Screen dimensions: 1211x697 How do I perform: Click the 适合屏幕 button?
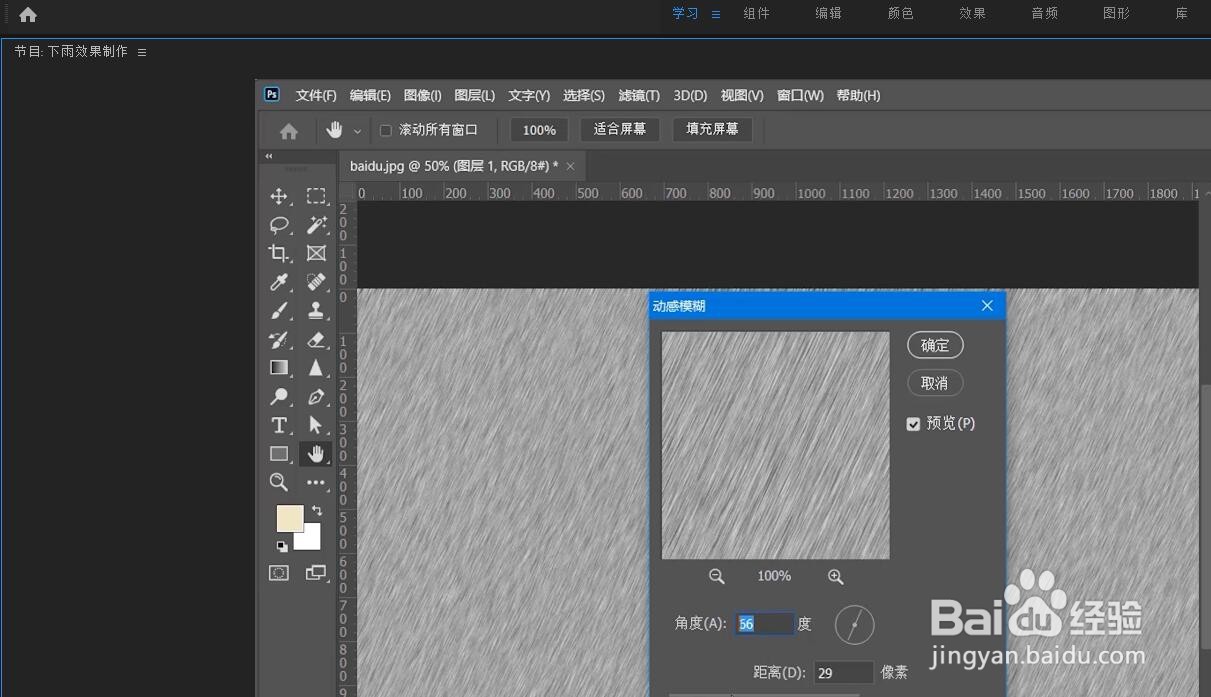(x=620, y=130)
